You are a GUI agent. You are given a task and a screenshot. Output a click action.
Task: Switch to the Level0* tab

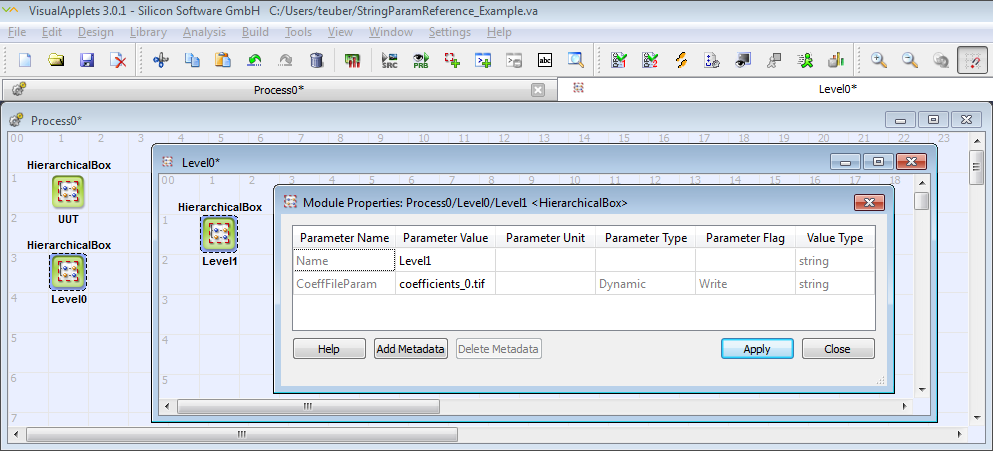point(836,89)
